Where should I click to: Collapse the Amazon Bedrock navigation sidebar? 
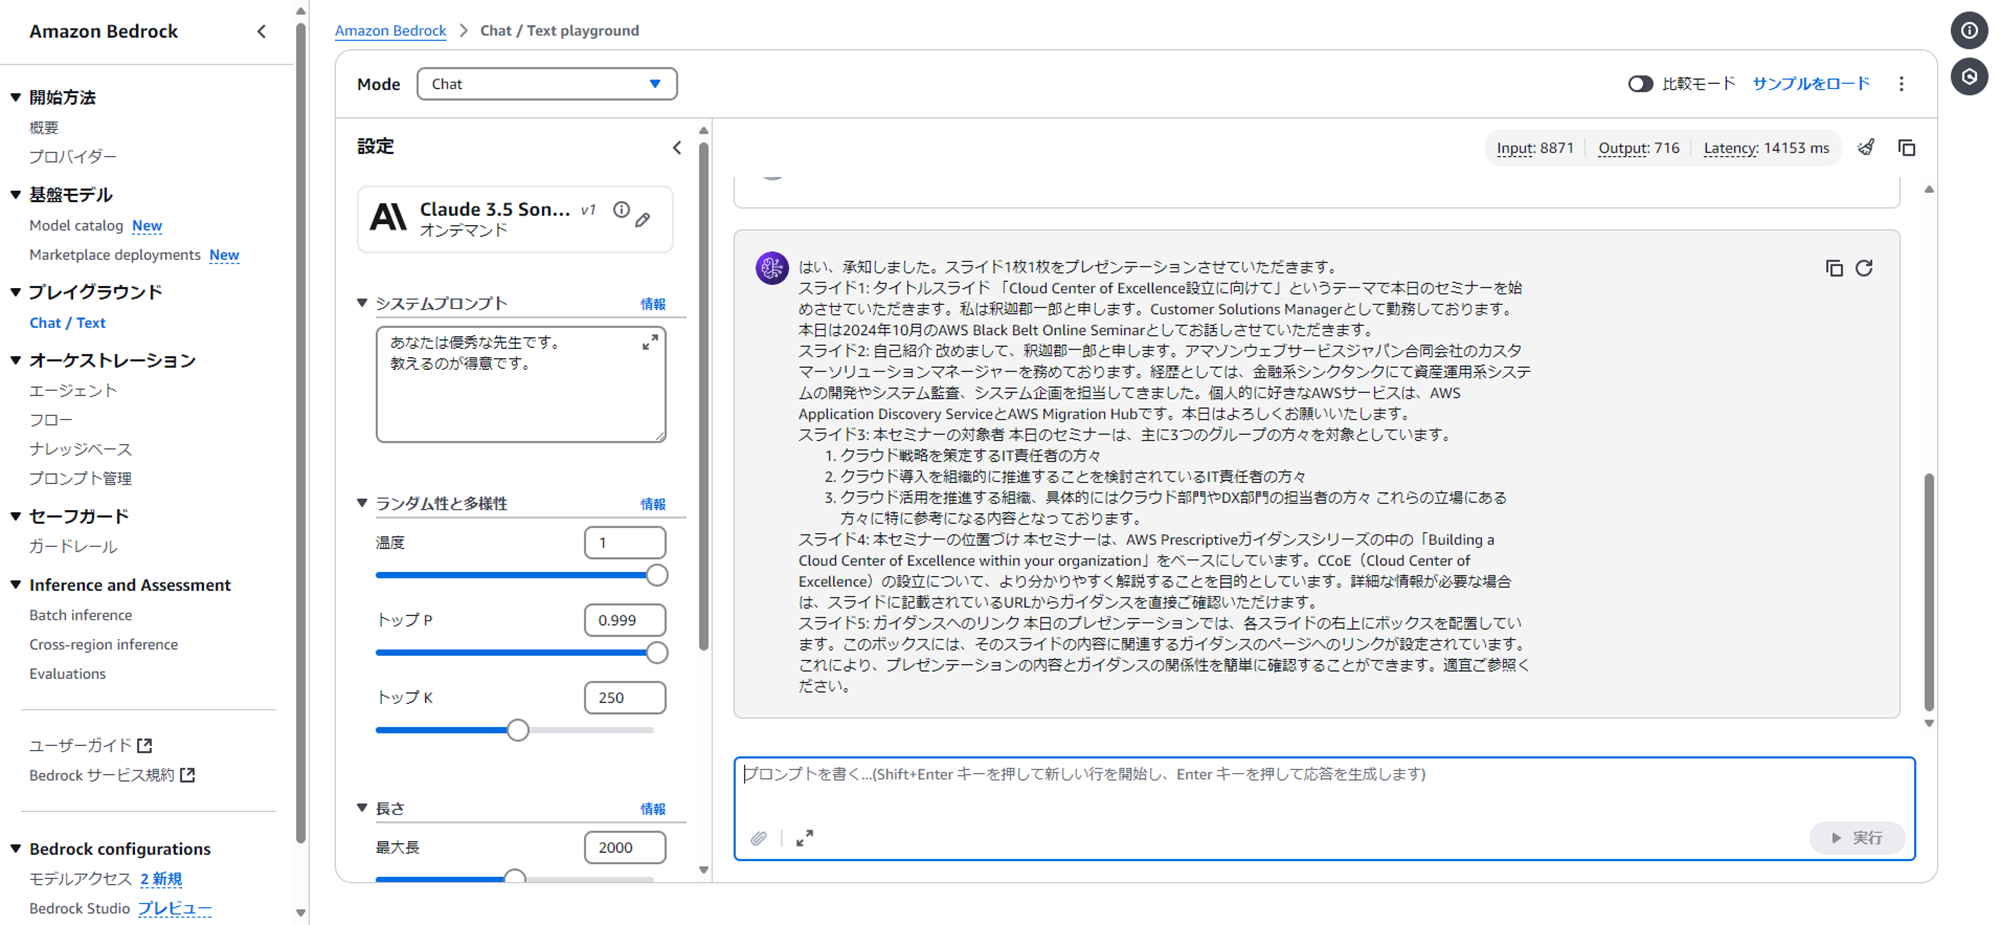click(x=262, y=31)
